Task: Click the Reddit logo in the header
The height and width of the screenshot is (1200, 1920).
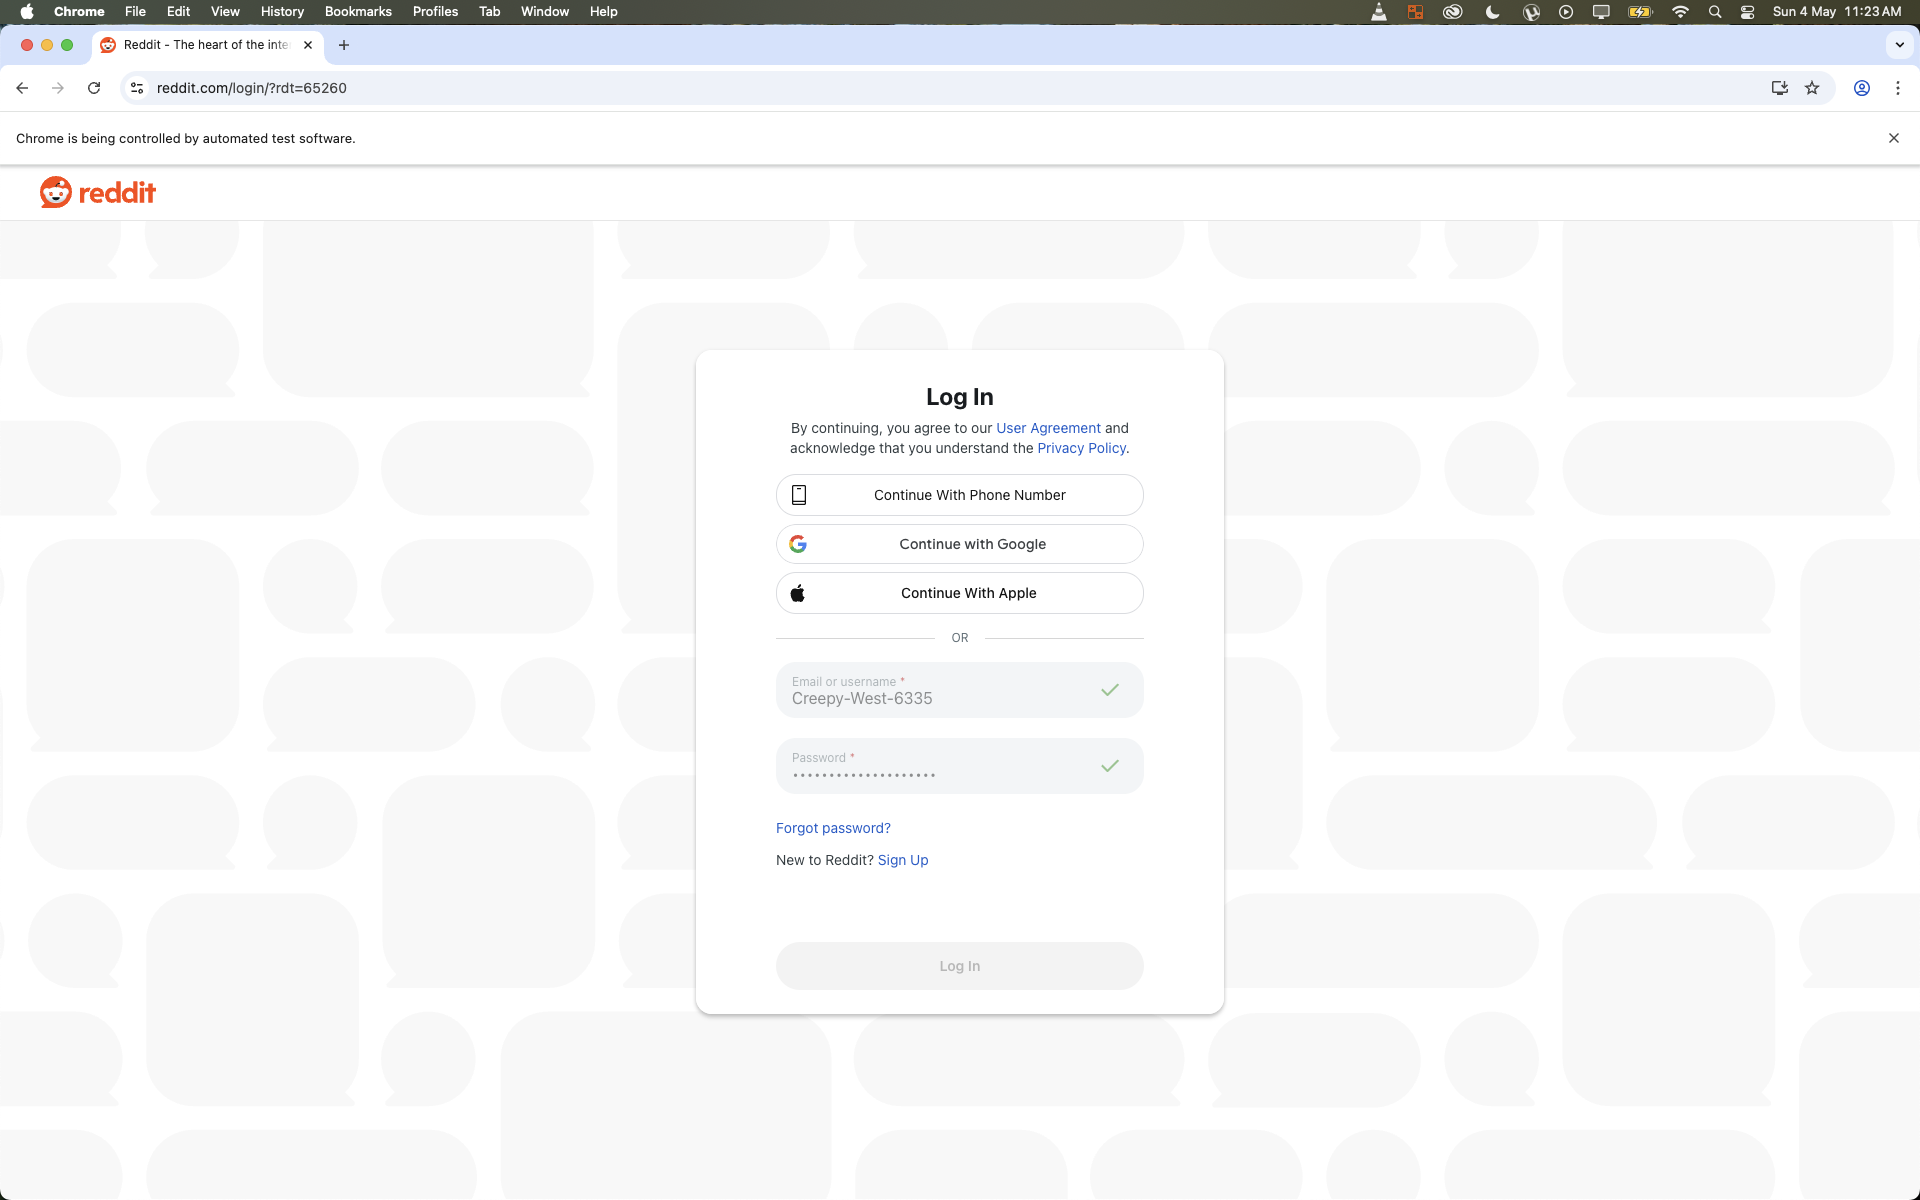Action: click(x=98, y=192)
